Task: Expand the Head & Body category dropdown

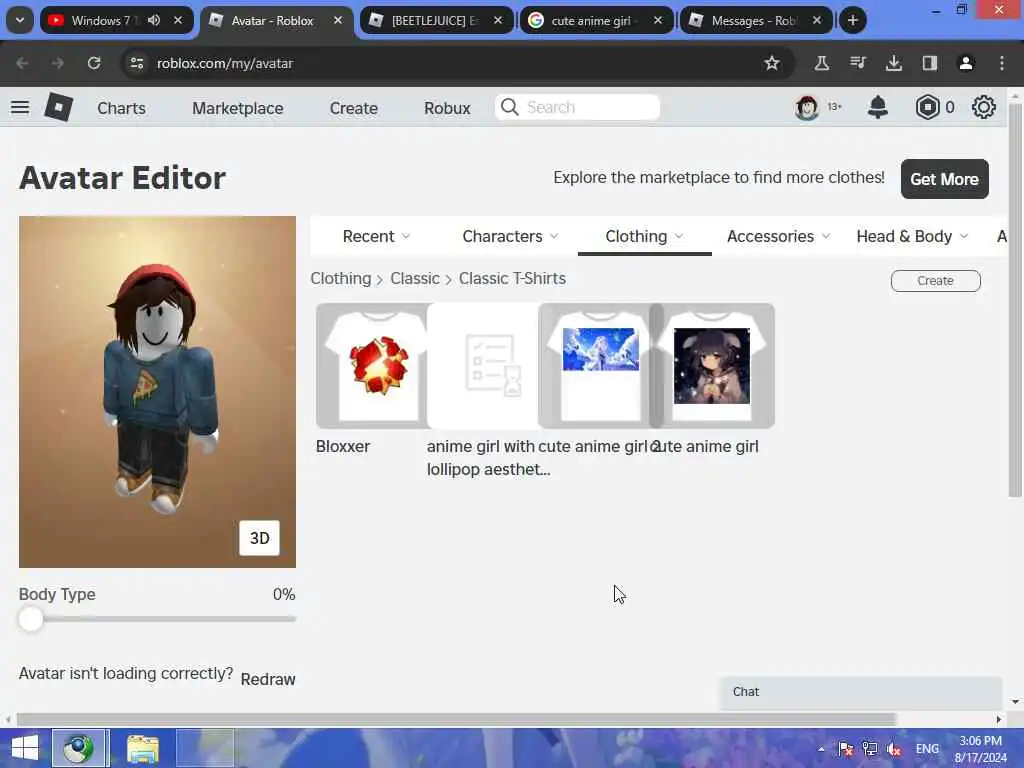Action: click(x=912, y=236)
